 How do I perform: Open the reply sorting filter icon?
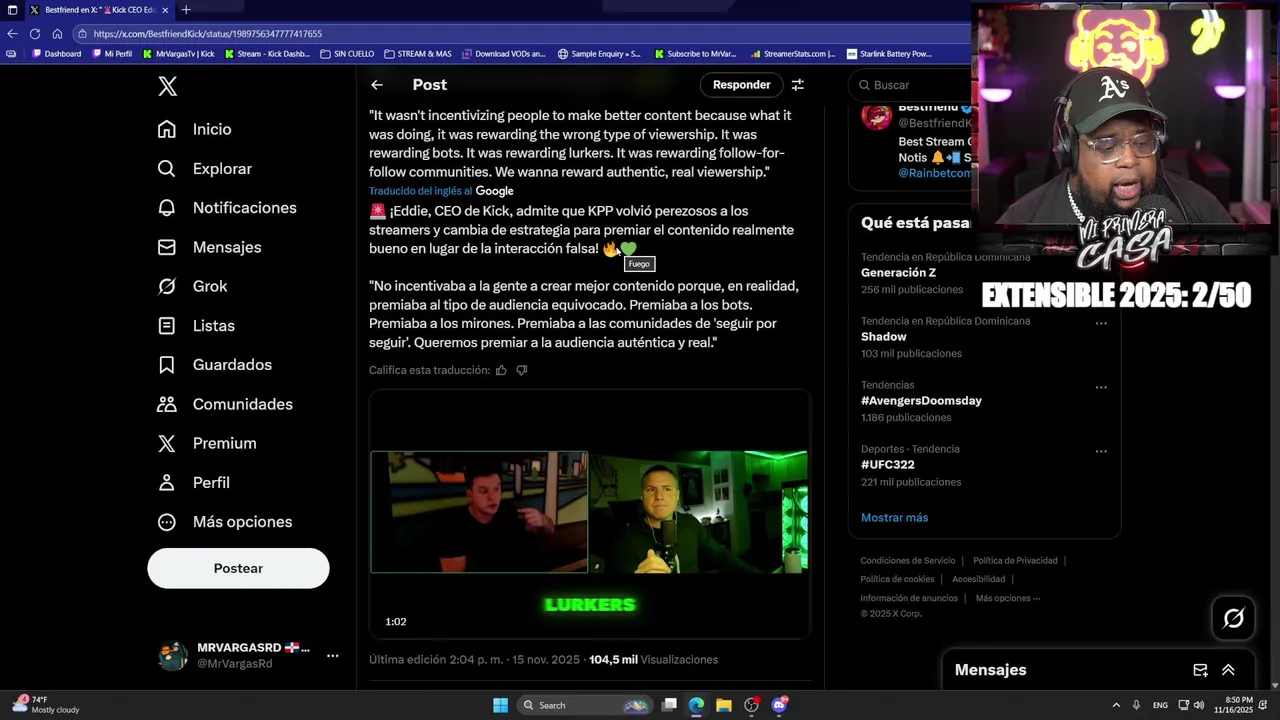(798, 85)
